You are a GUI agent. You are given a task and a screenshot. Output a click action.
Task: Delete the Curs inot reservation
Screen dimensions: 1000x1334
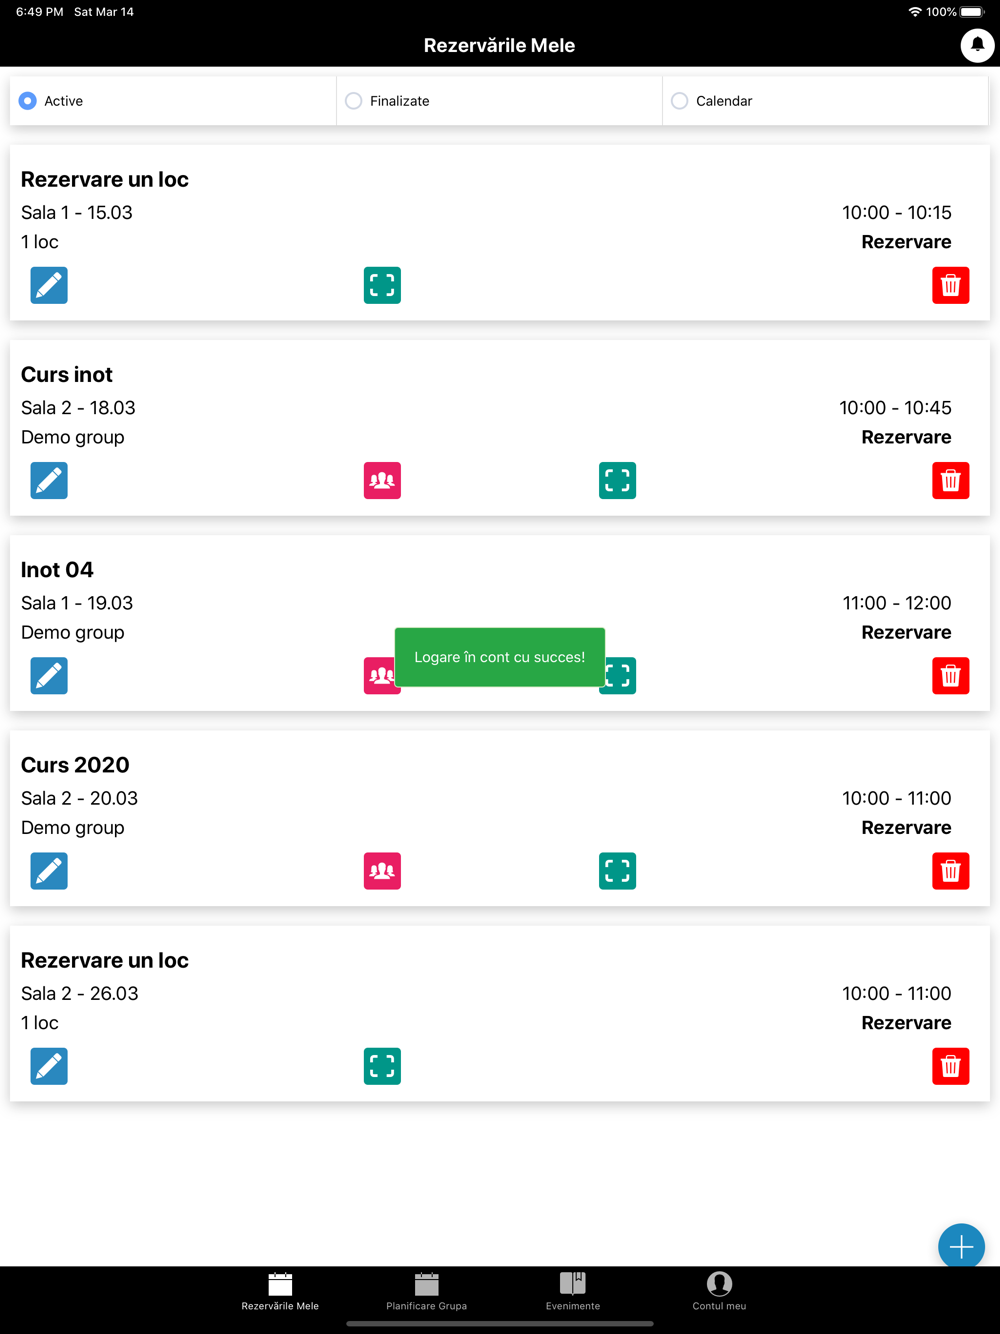(951, 481)
